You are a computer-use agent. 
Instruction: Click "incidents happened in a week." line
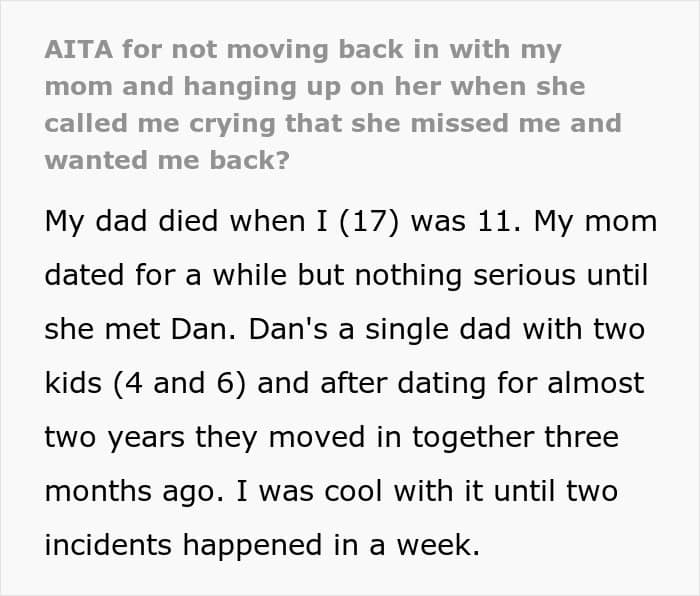[262, 545]
